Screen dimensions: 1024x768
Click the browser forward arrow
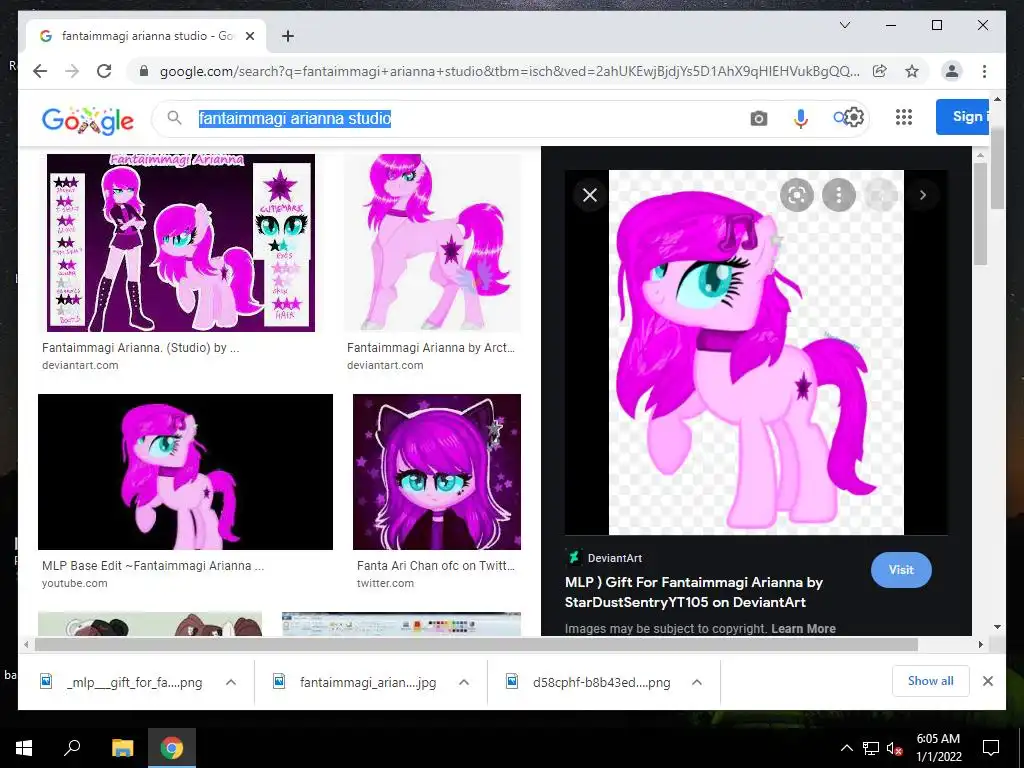coord(72,71)
